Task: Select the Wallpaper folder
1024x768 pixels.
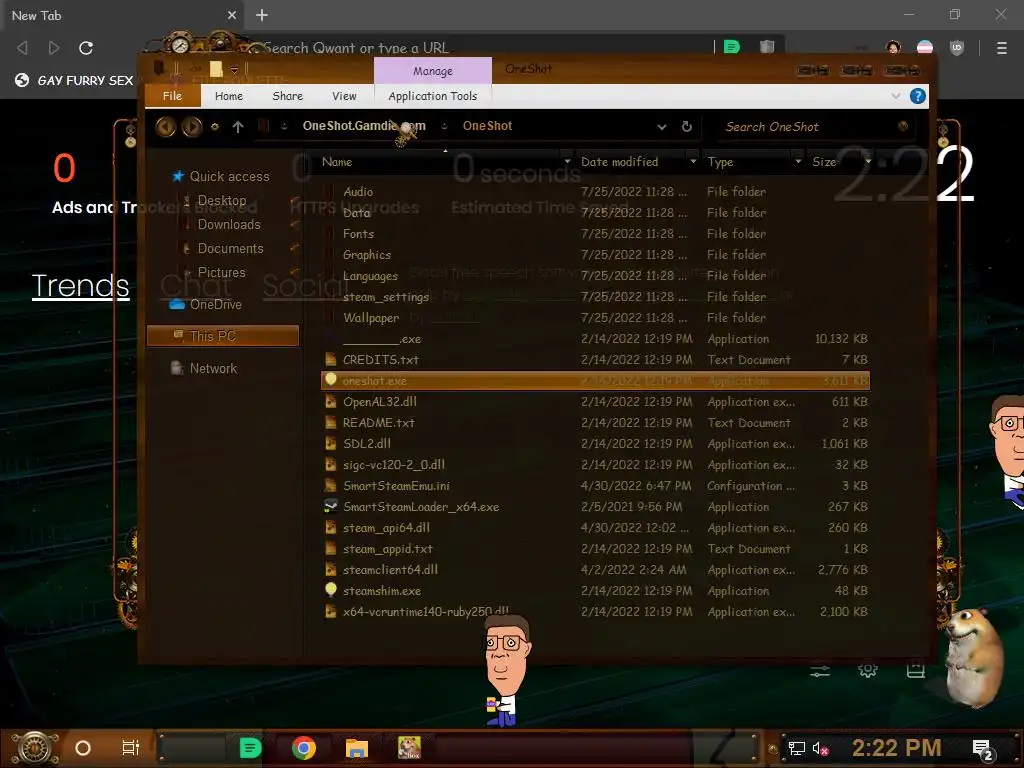Action: tap(371, 318)
